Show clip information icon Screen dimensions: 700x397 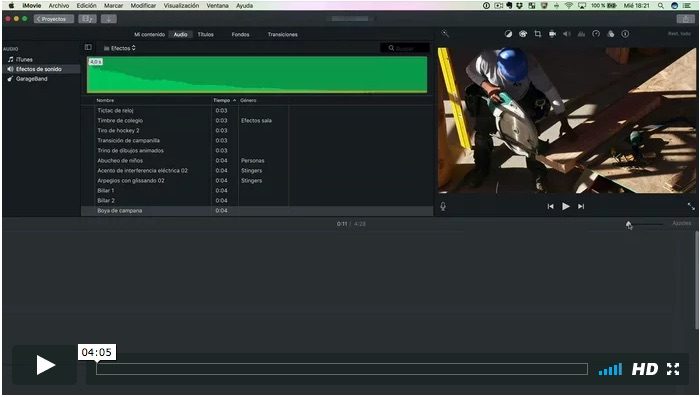[625, 34]
